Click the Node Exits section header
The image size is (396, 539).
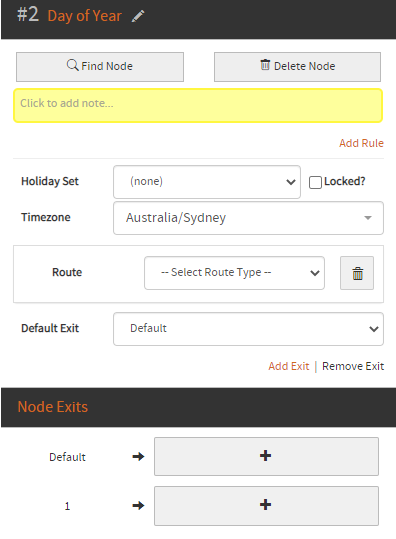[x=53, y=407]
